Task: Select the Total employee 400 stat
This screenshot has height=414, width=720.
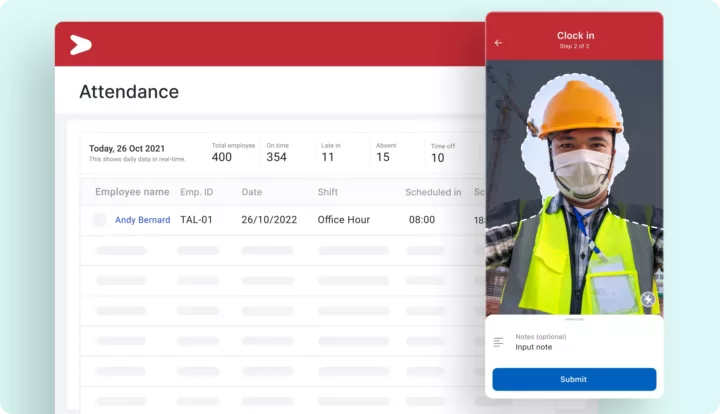Action: [222, 152]
